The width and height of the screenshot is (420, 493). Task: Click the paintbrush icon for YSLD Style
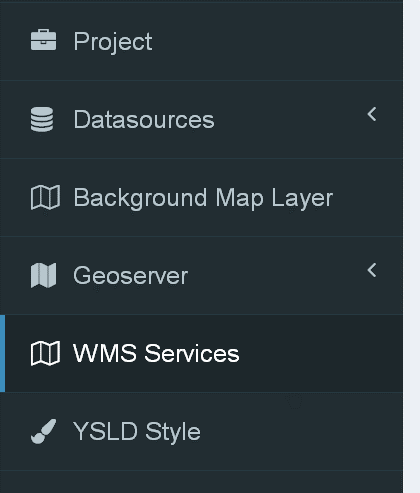(43, 431)
